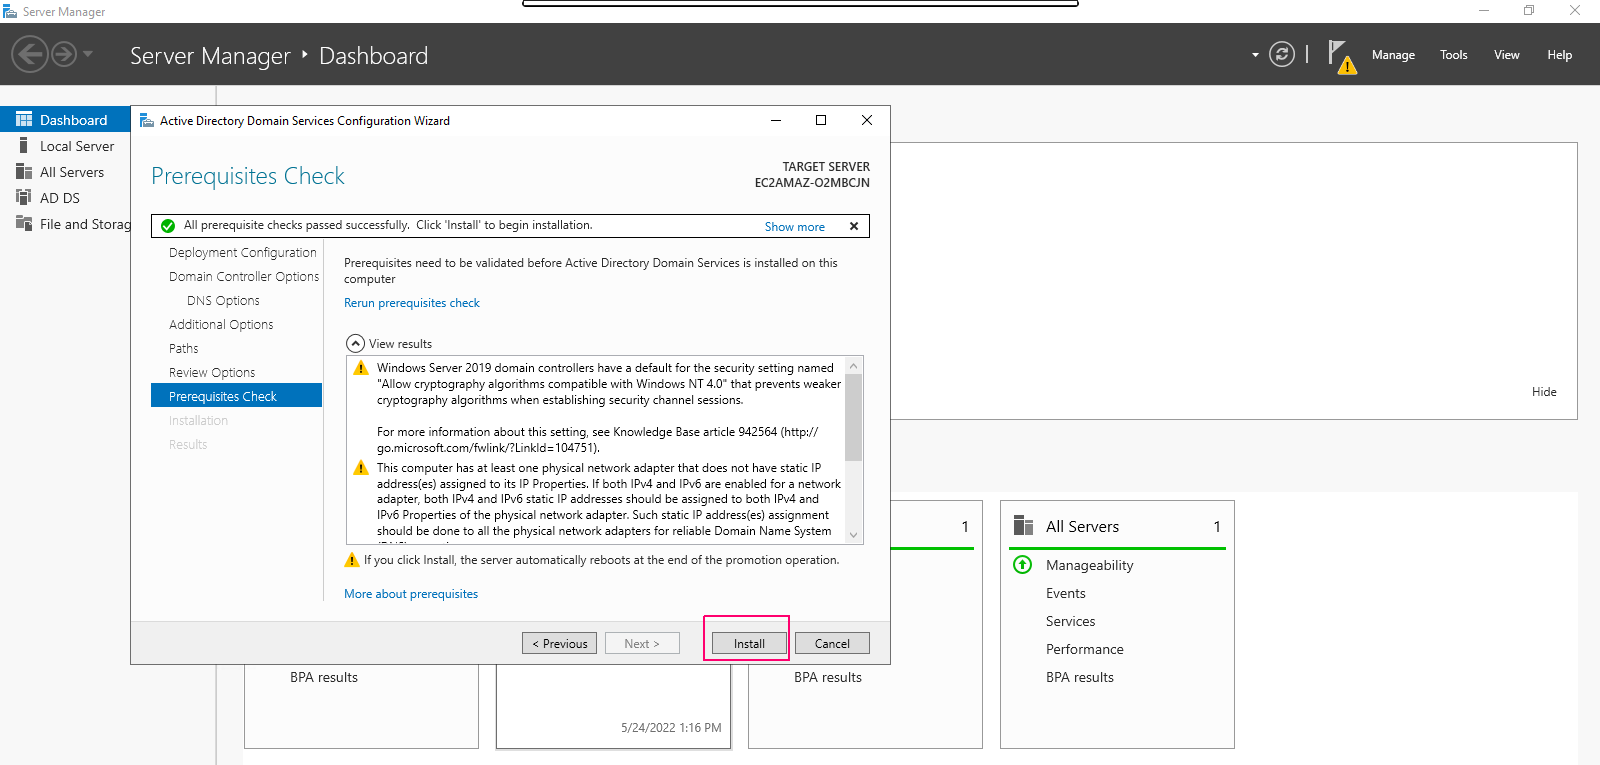Select Dashboard in the left sidebar
Viewport: 1600px width, 765px height.
(x=65, y=120)
